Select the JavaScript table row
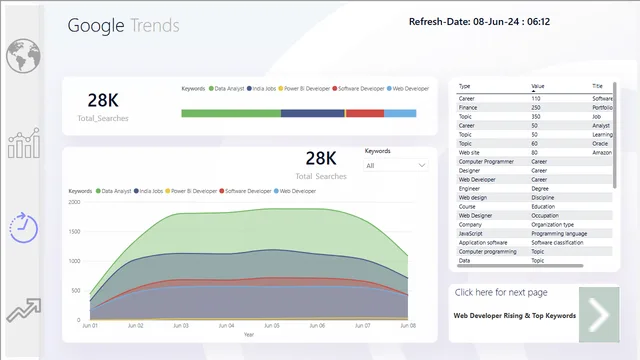640x360 pixels. click(534, 233)
